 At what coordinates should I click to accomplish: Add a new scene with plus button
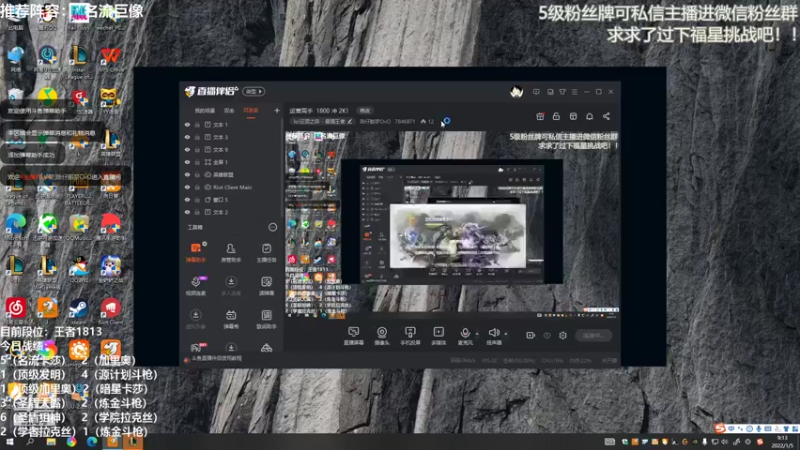coord(277,110)
